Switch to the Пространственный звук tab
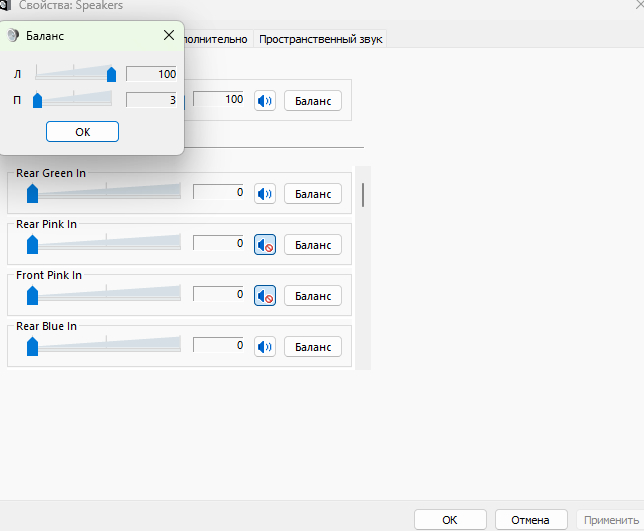Screen dimensions: 644x531 click(x=320, y=39)
